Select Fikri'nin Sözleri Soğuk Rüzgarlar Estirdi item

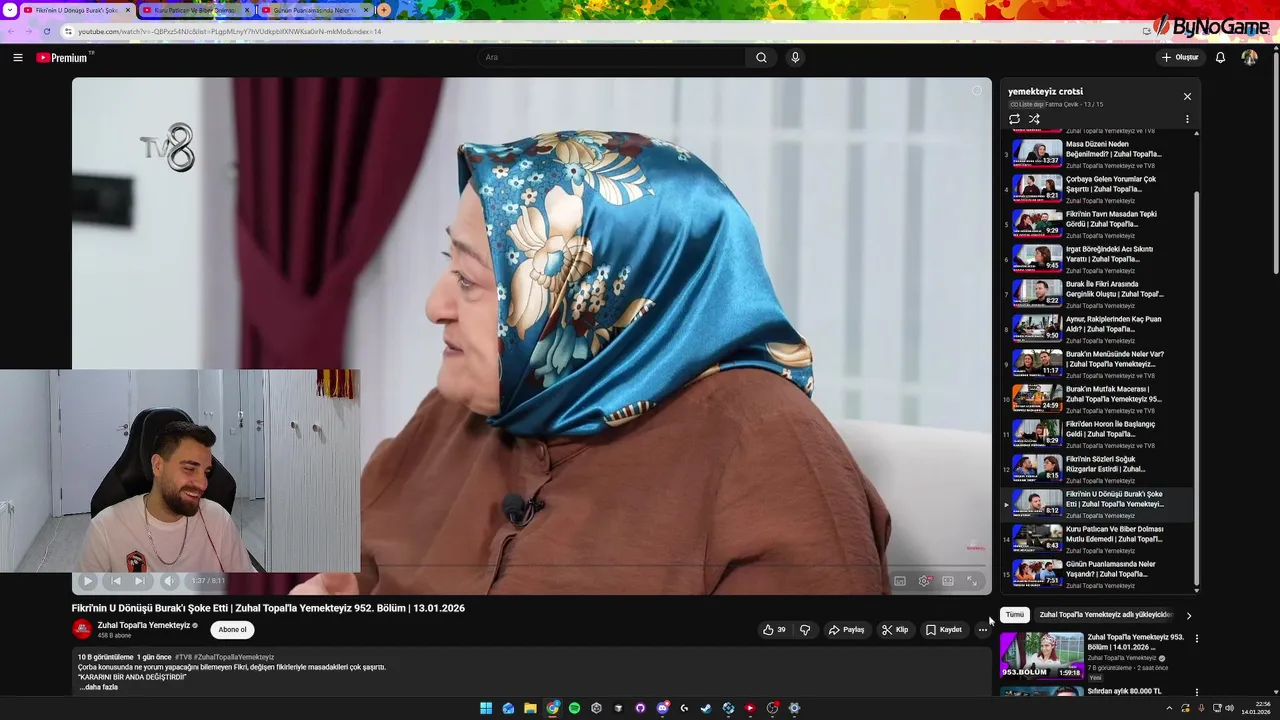click(1099, 469)
